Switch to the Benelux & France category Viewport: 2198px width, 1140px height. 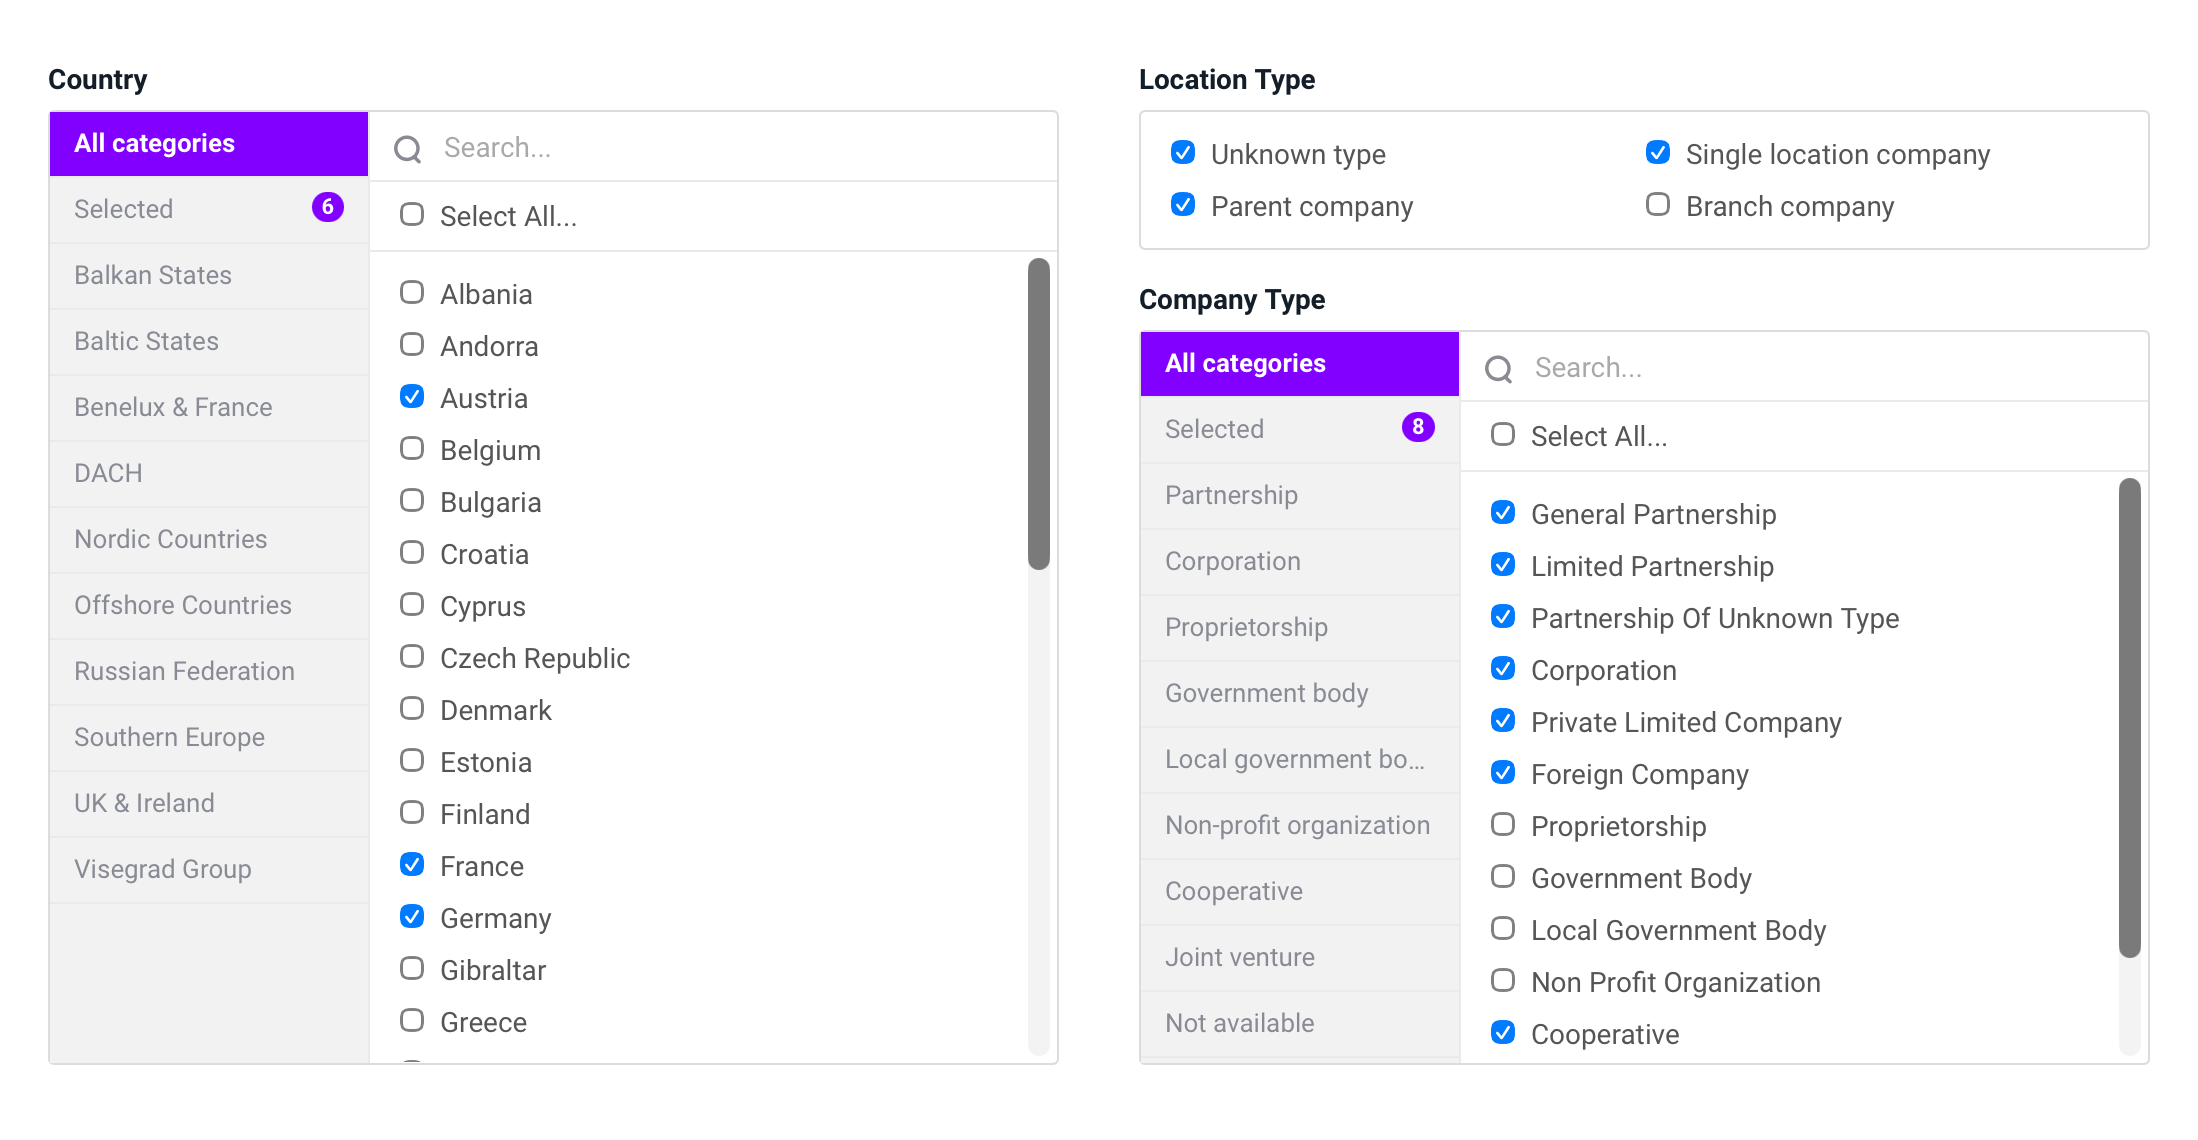click(173, 407)
